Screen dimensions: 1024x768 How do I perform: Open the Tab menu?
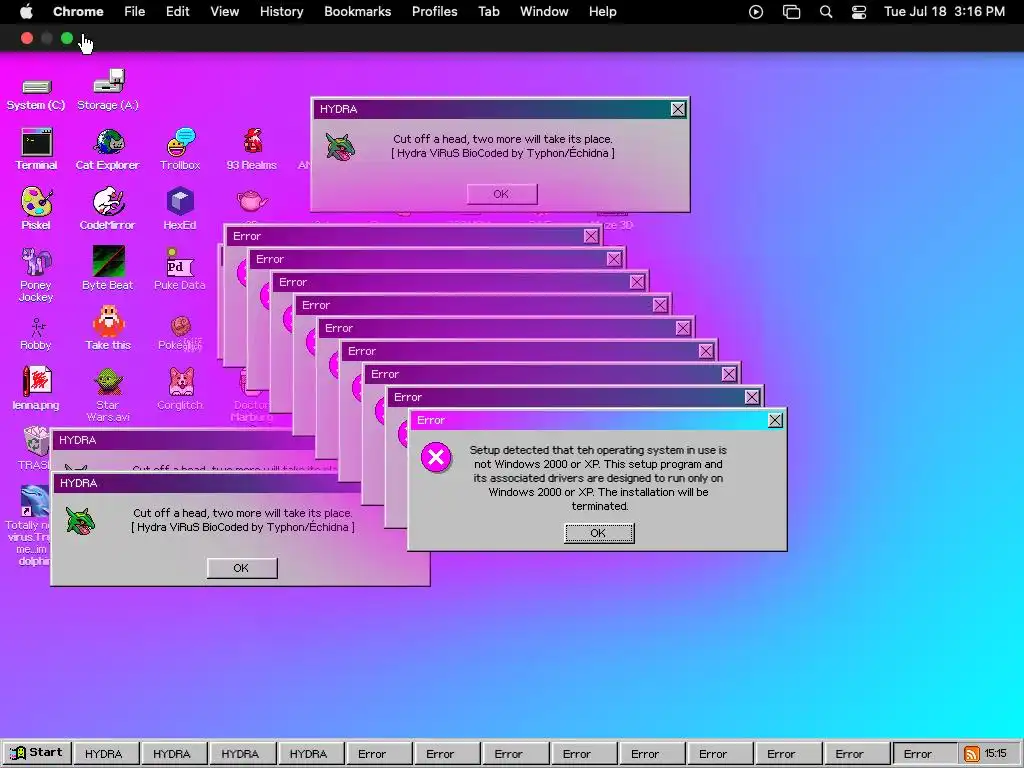click(489, 11)
